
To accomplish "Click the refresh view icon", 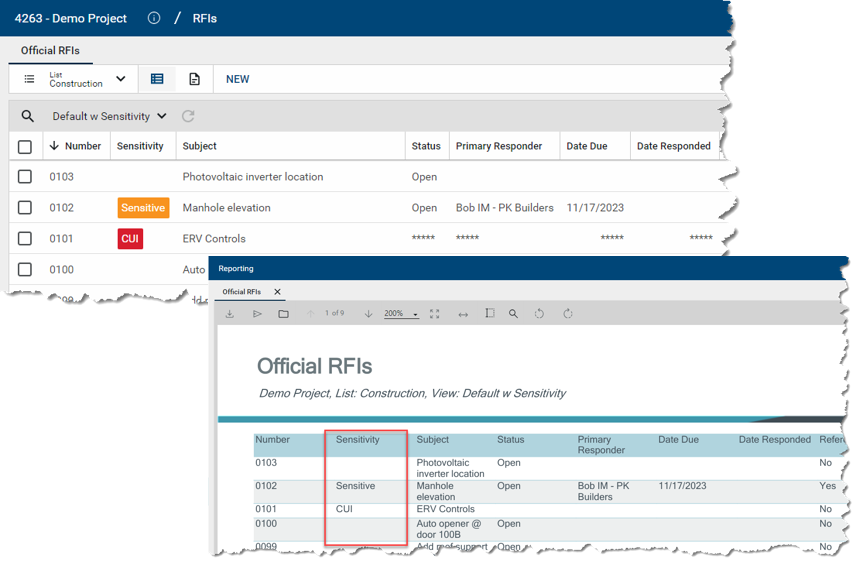I will 188,117.
